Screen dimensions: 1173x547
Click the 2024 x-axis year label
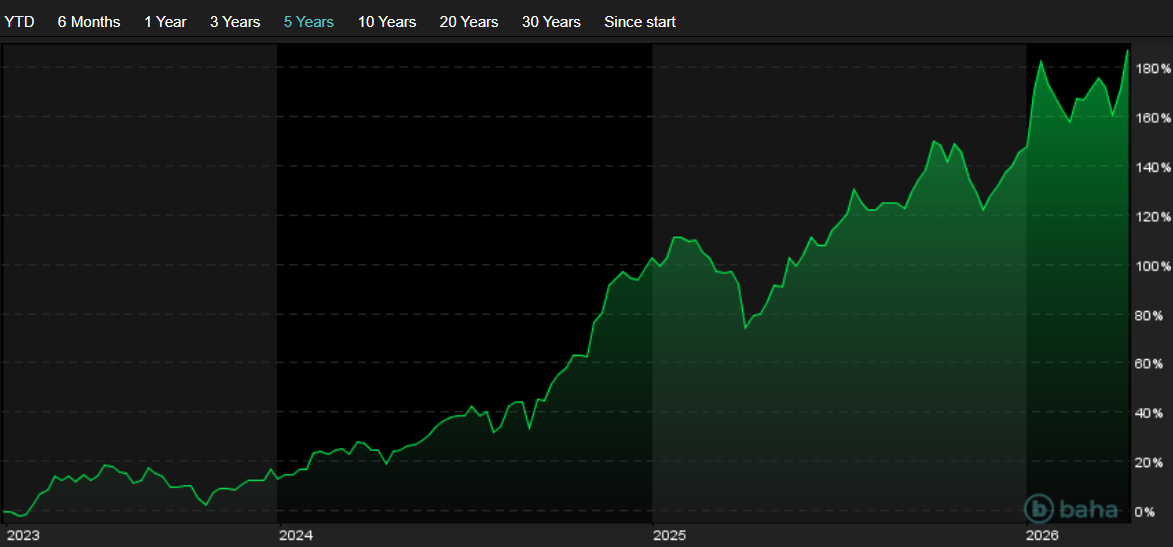click(295, 536)
